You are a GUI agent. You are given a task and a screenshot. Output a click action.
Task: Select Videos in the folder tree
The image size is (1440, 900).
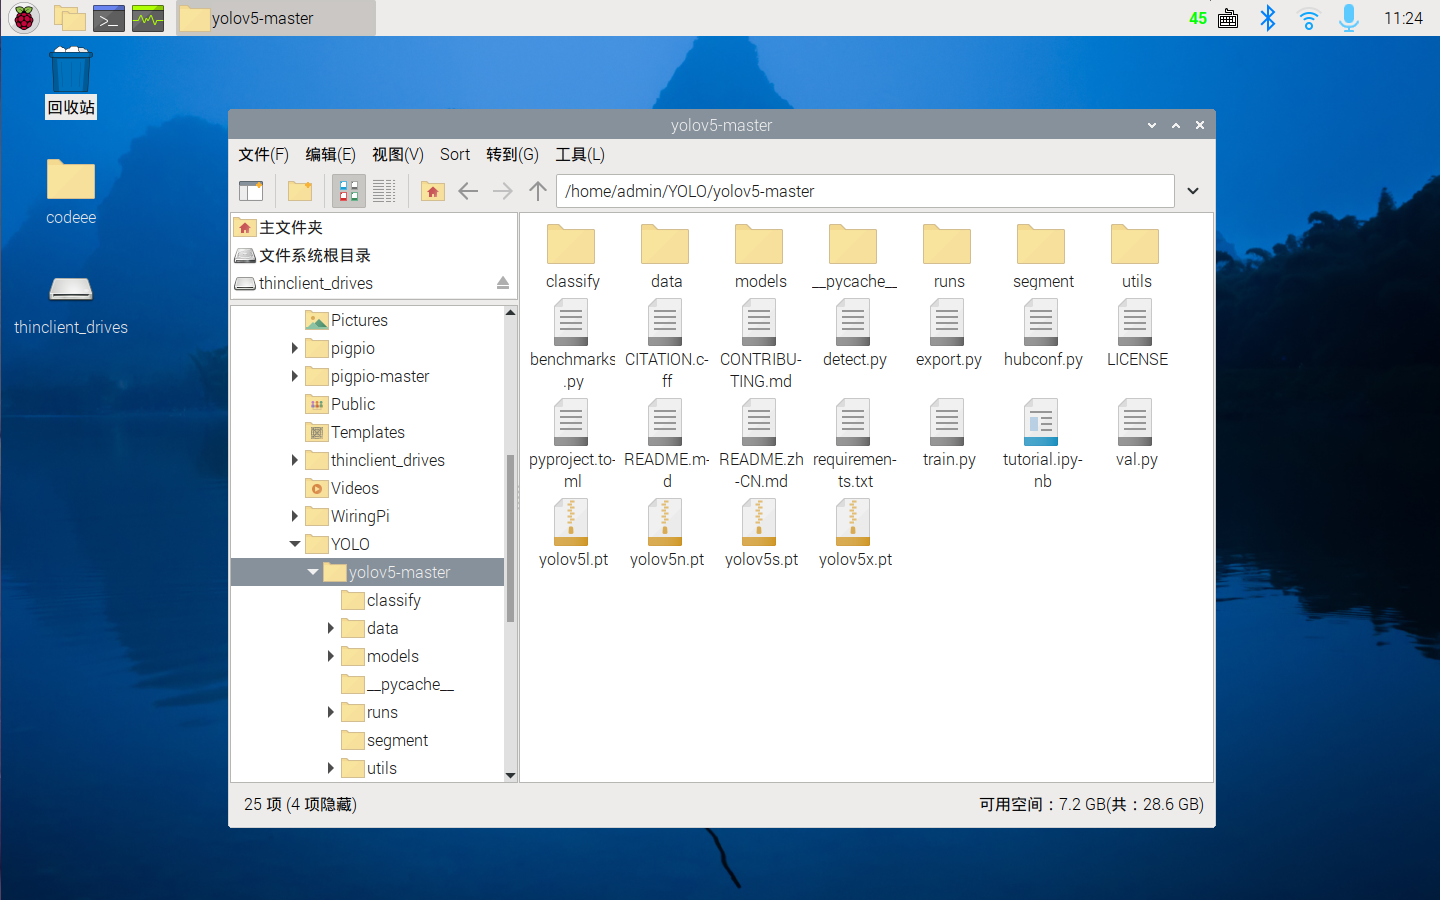click(342, 488)
